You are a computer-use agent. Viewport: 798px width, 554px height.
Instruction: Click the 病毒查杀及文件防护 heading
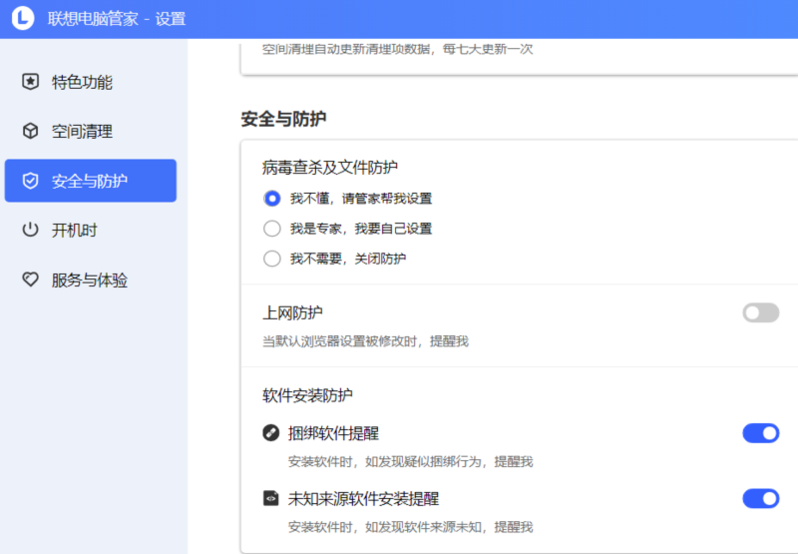(x=330, y=167)
